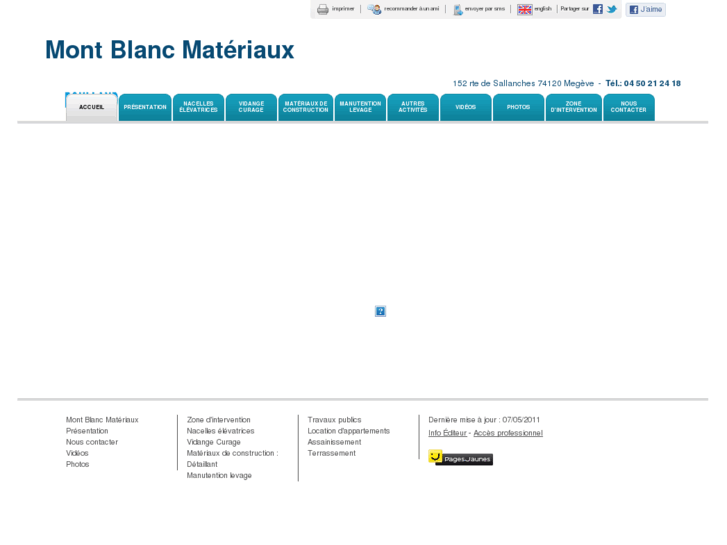The height and width of the screenshot is (545, 727).
Task: Open the Info Éditeur link
Action: click(x=447, y=433)
